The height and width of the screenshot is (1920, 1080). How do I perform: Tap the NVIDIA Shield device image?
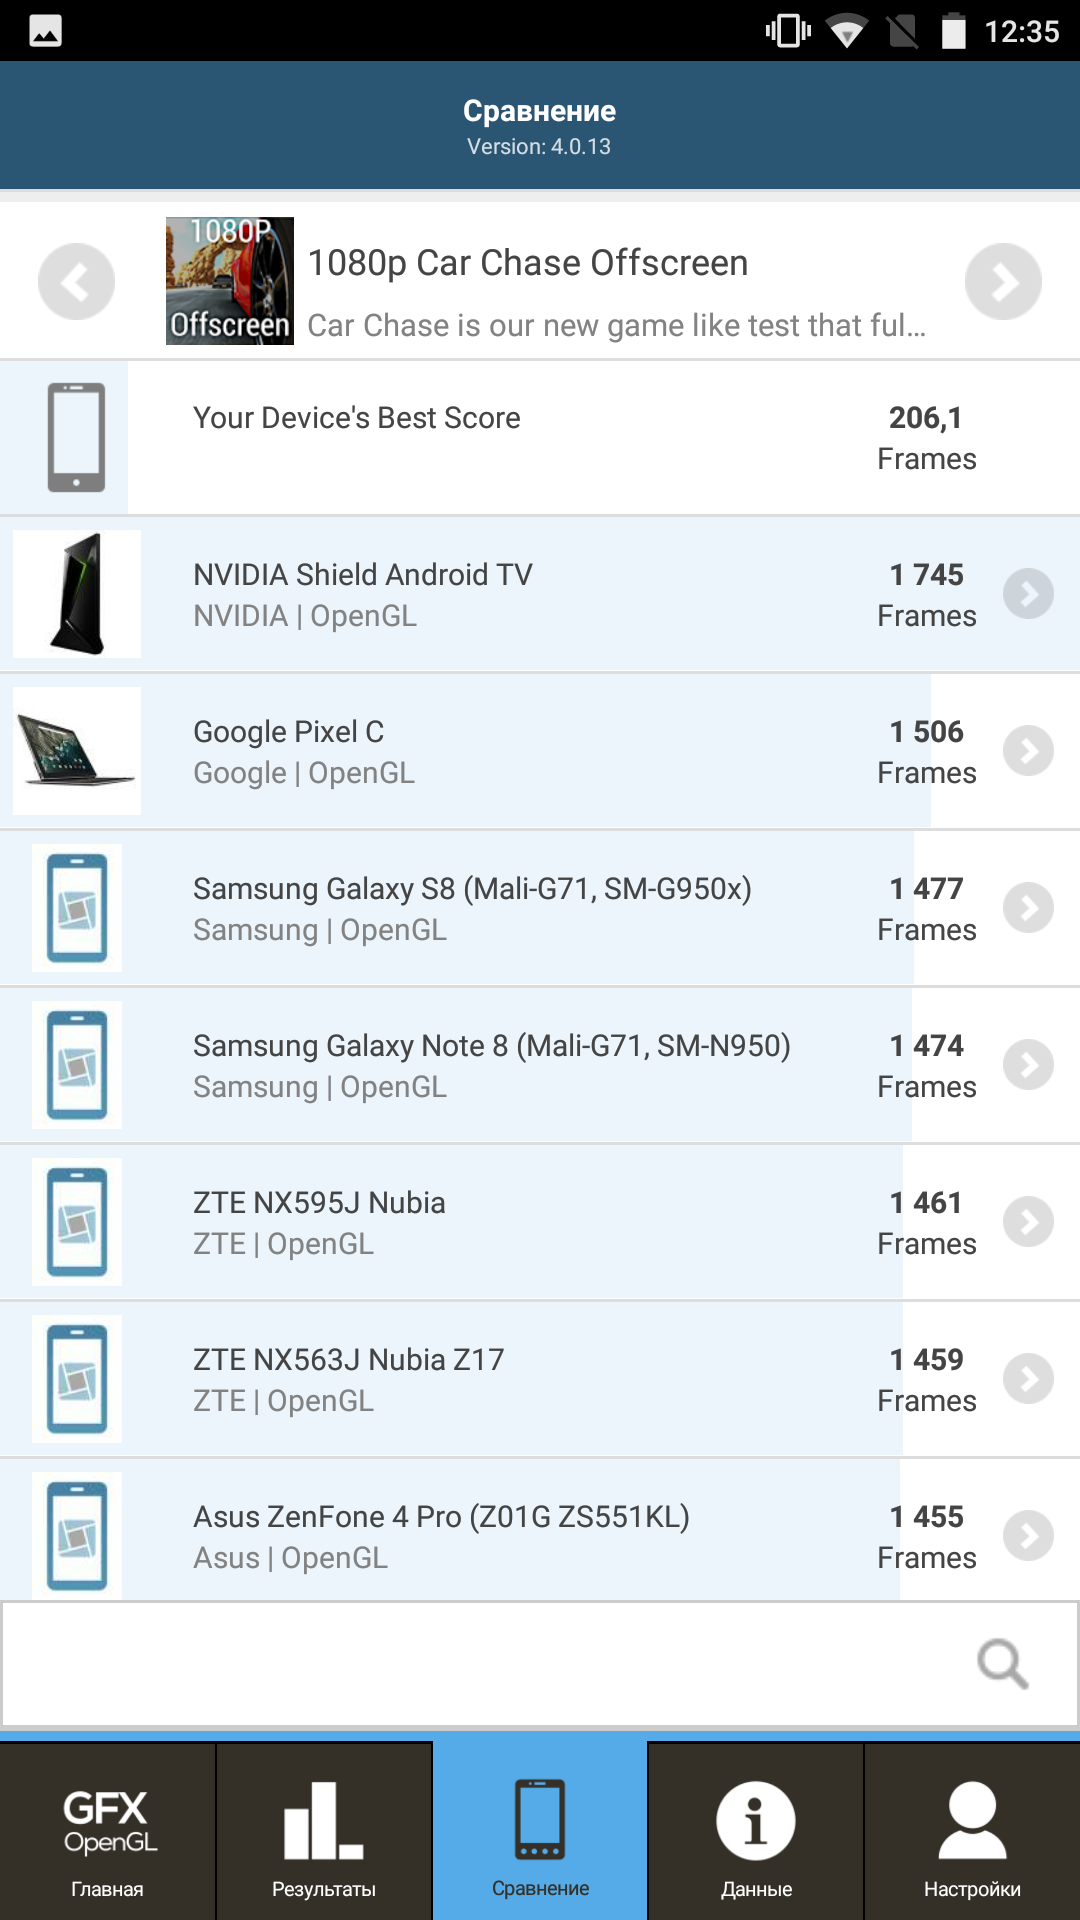click(77, 594)
